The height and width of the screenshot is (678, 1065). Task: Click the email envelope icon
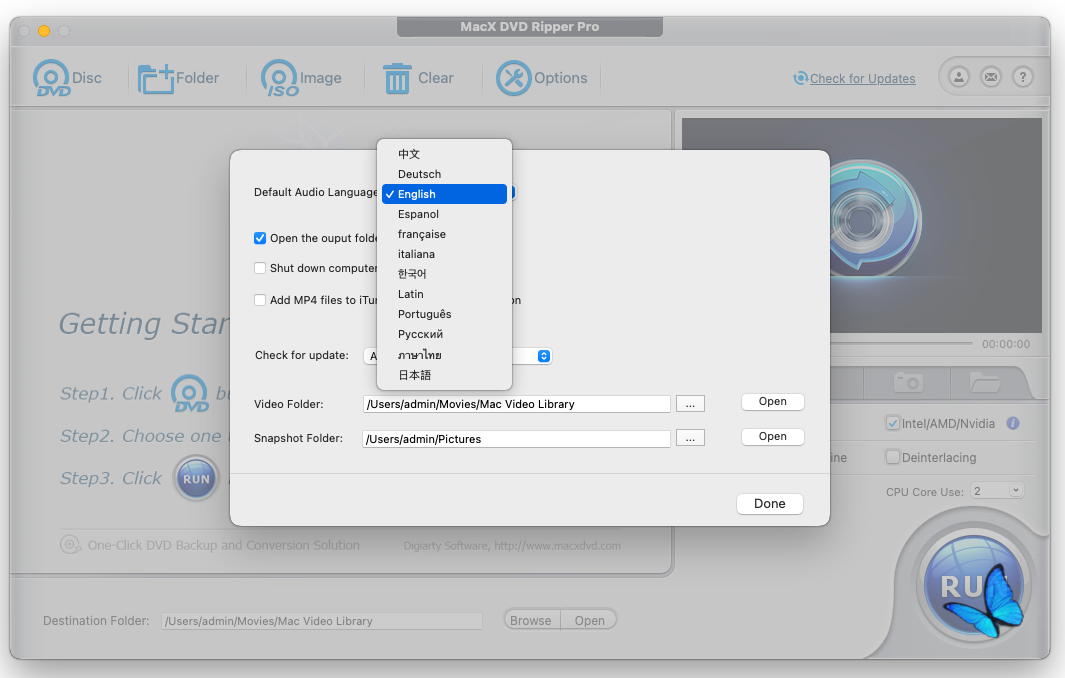pyautogui.click(x=991, y=77)
